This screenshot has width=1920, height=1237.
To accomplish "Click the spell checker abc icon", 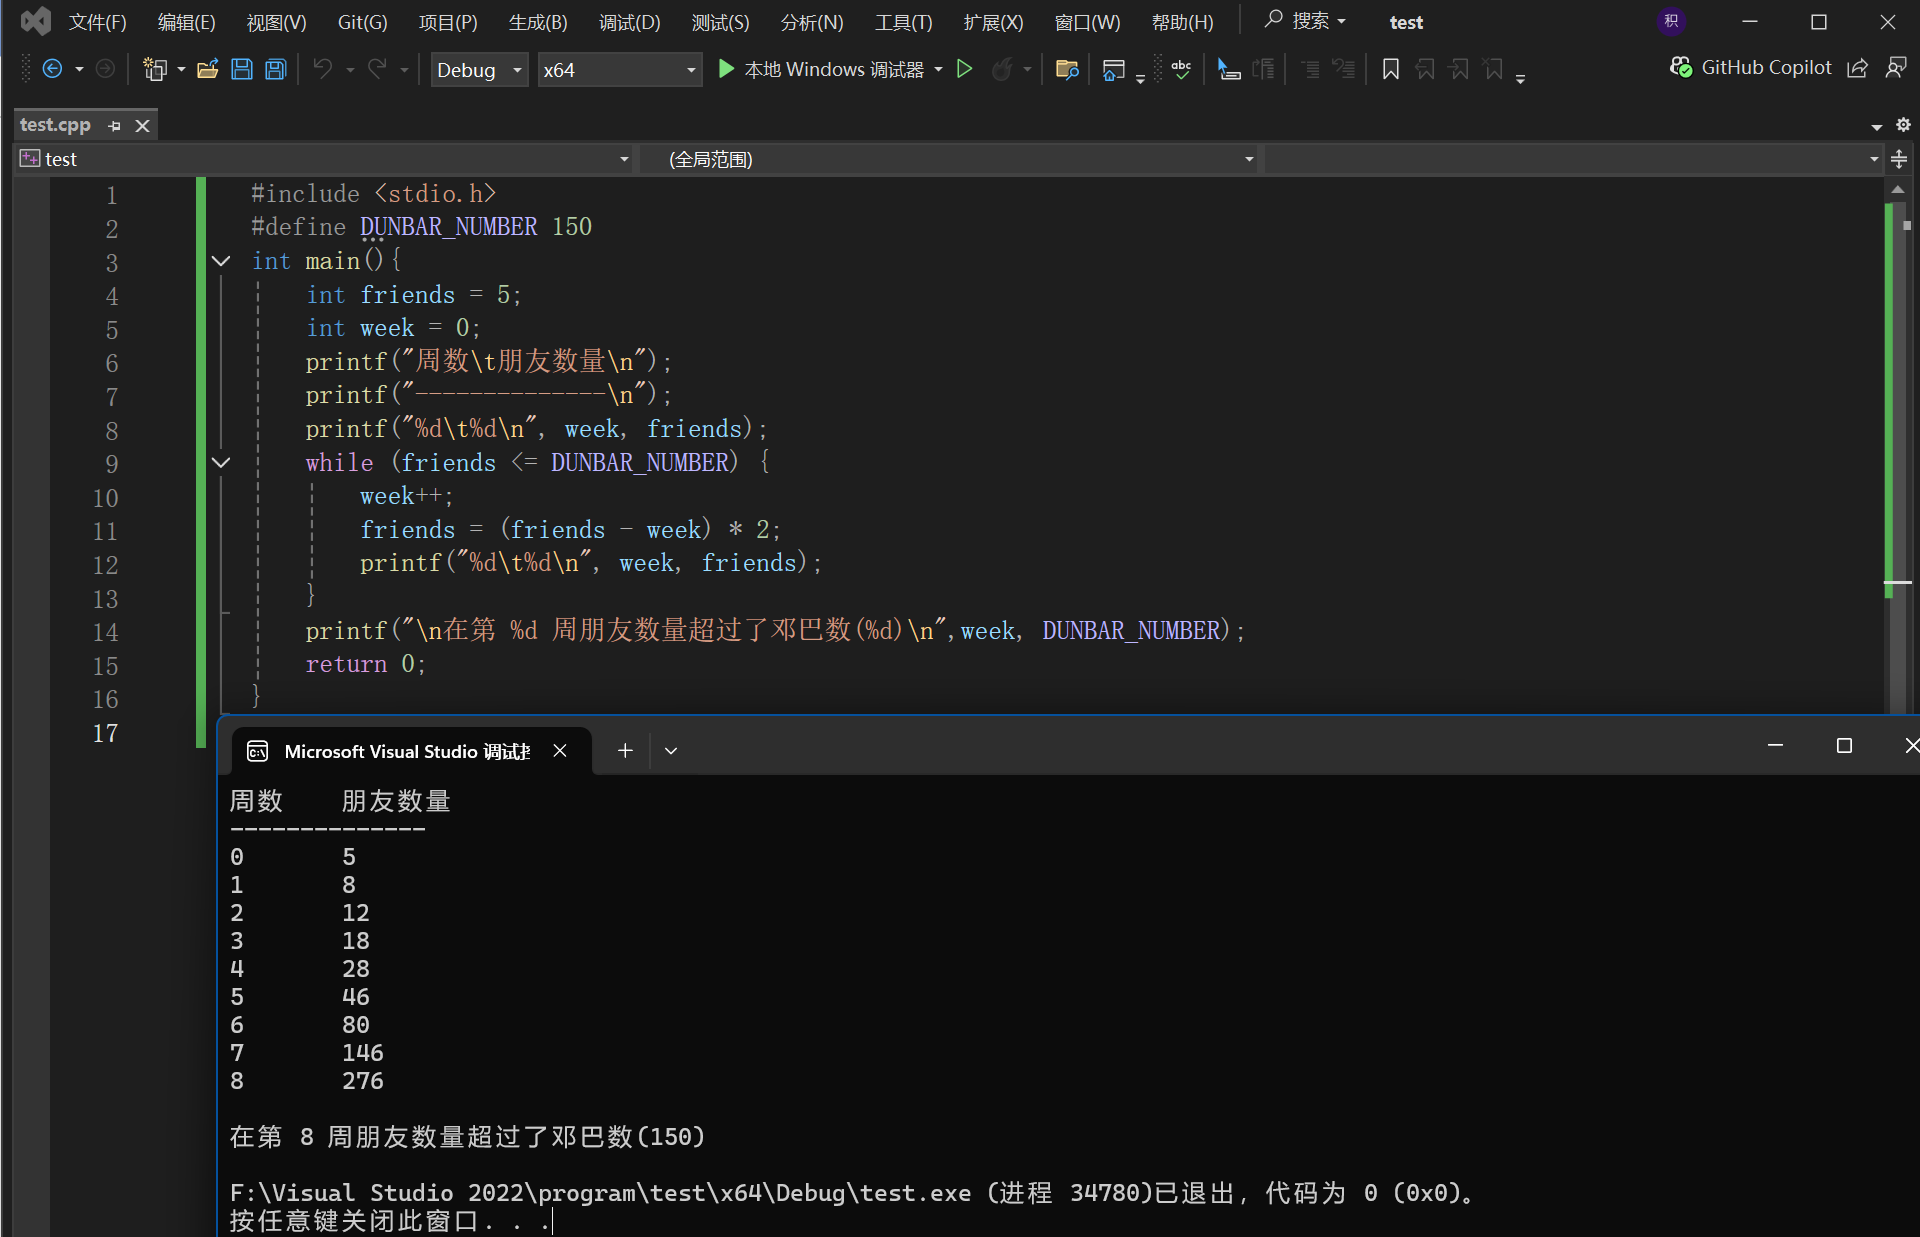I will (x=1181, y=69).
